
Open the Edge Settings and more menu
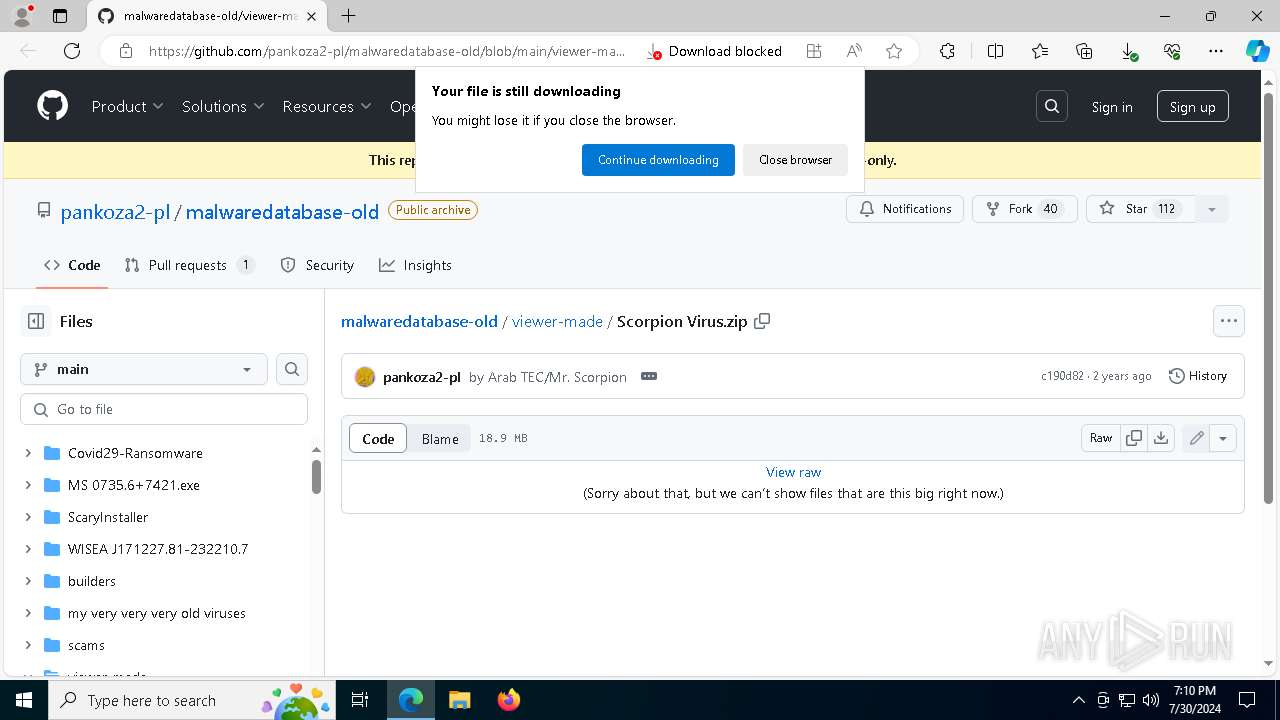(x=1216, y=51)
